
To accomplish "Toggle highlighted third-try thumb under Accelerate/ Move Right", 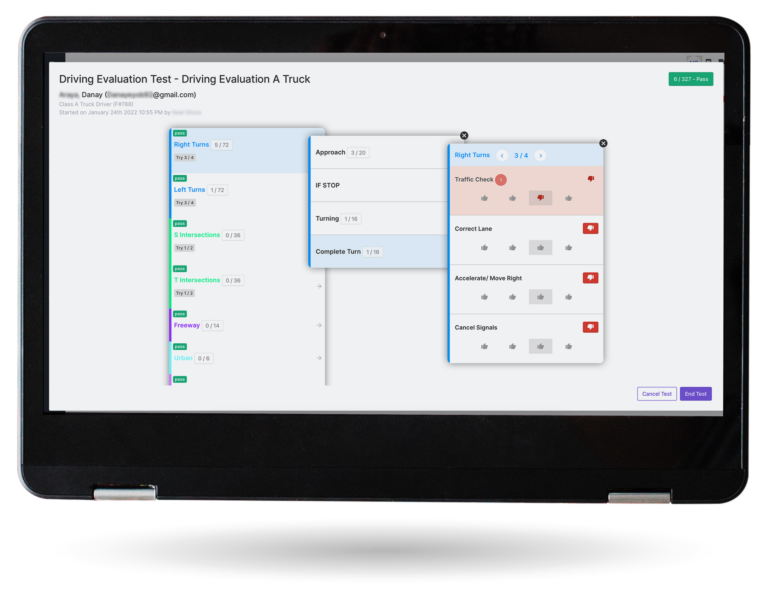I will [x=540, y=297].
